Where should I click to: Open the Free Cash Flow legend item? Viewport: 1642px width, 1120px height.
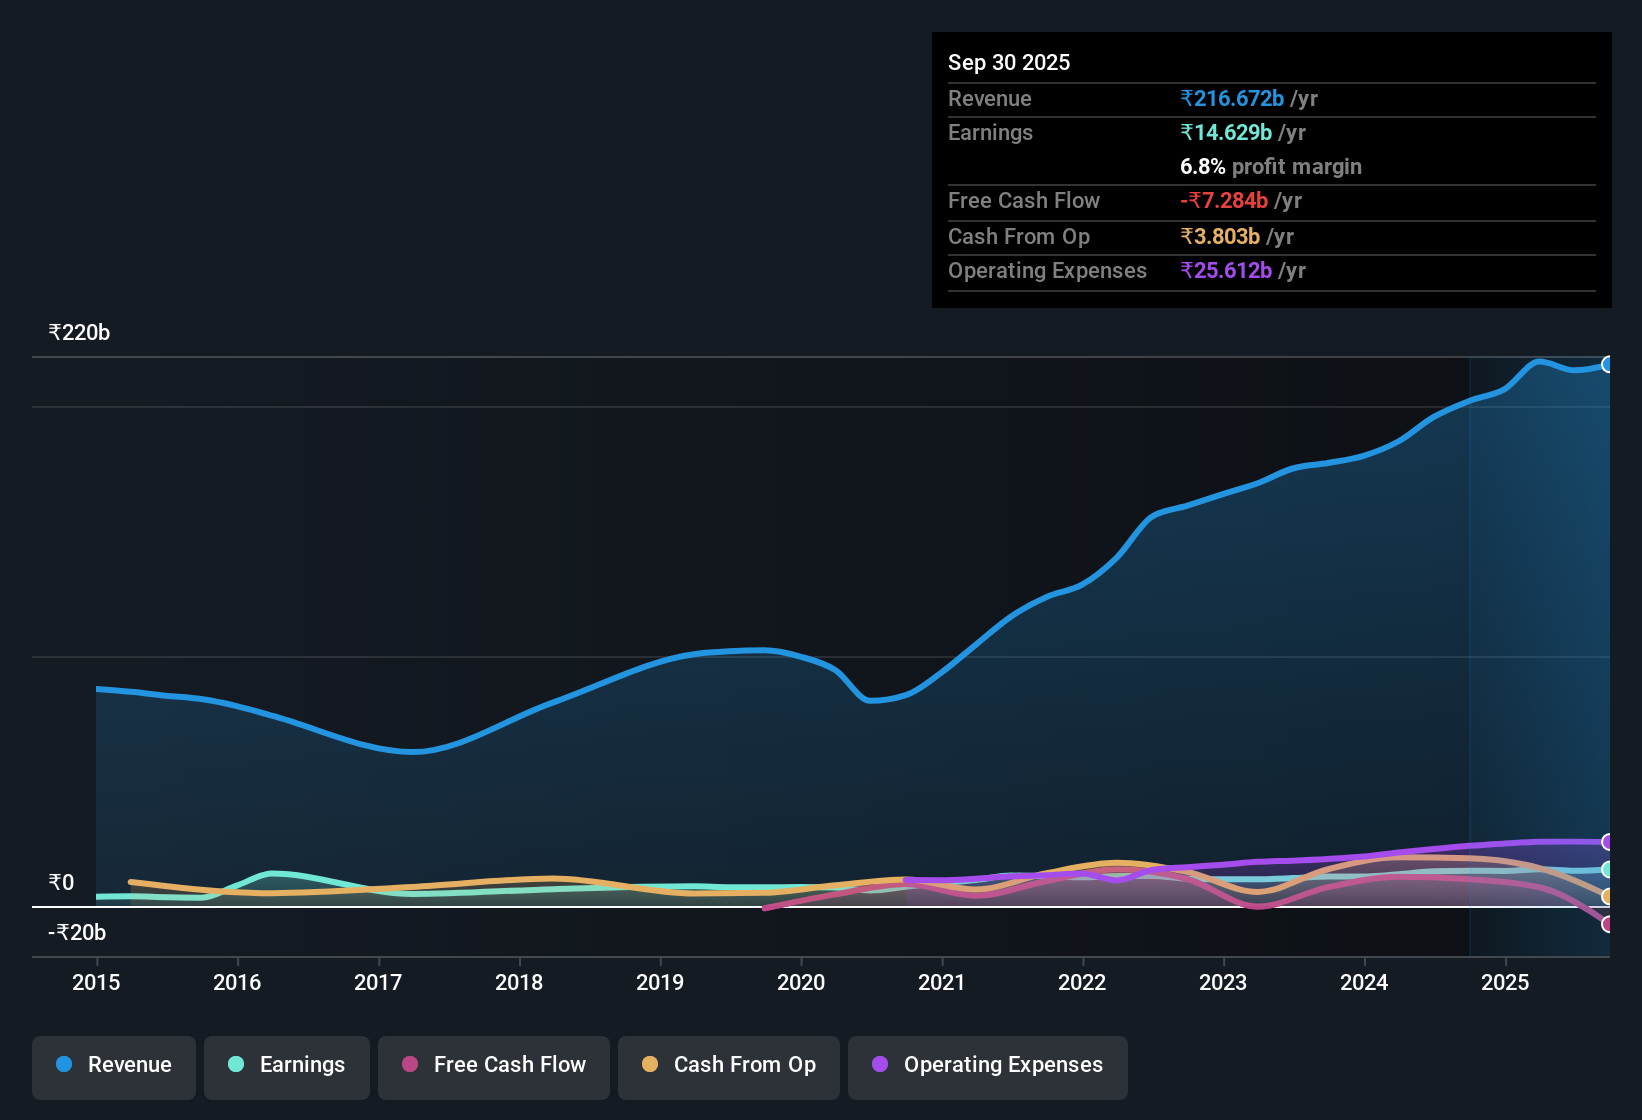click(493, 1067)
